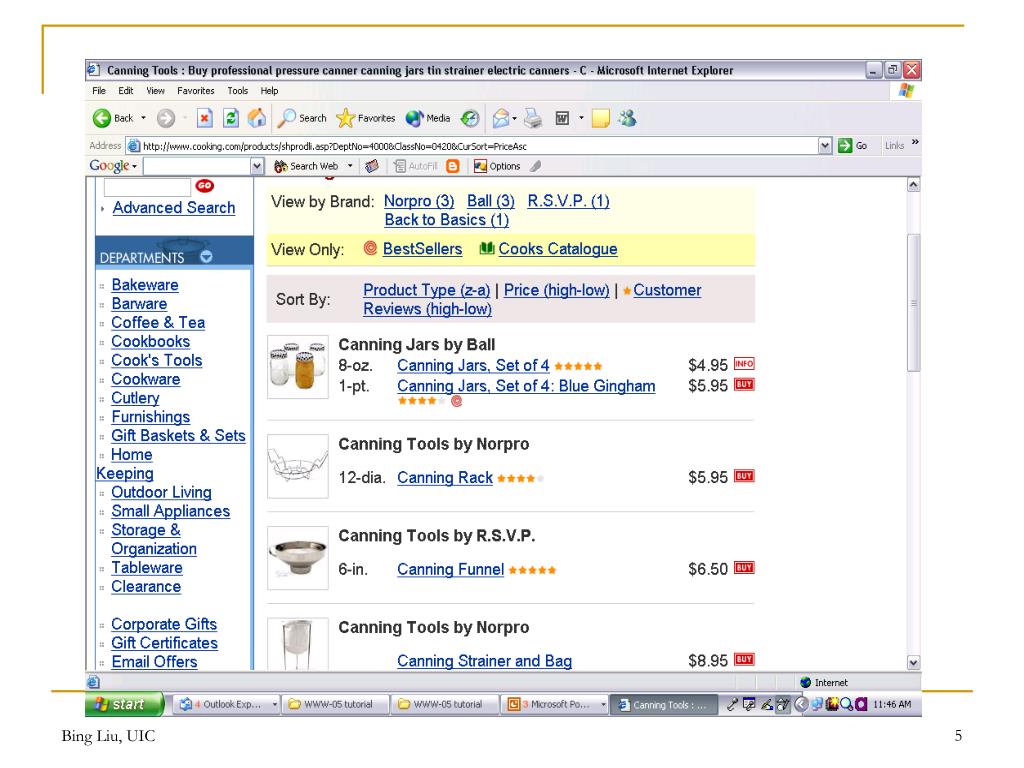Expand Google search box dropdown arrow
The height and width of the screenshot is (768, 1024).
[x=257, y=167]
